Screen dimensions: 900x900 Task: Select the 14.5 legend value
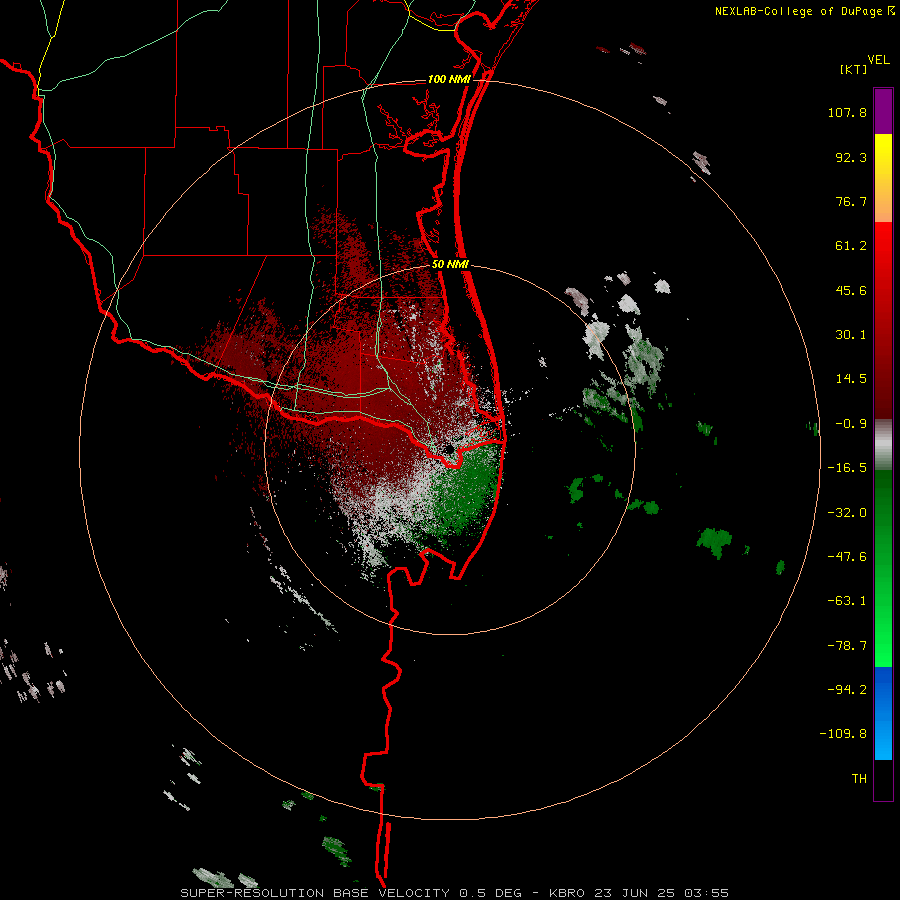click(x=851, y=379)
